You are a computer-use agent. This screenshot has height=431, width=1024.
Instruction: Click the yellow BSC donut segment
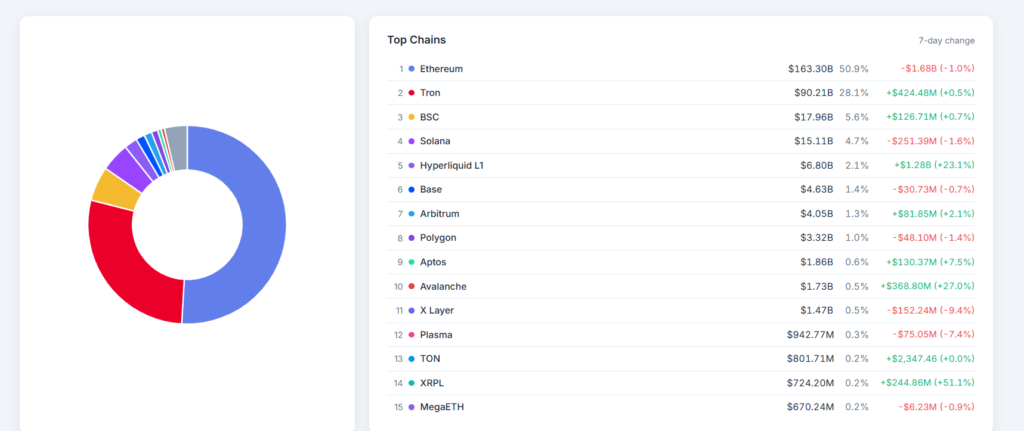click(x=115, y=189)
